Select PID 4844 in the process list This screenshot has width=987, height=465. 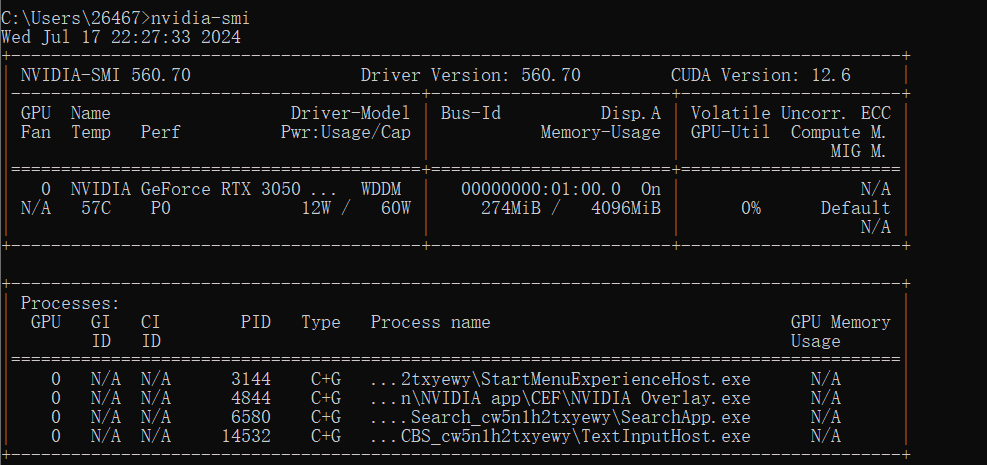point(251,398)
